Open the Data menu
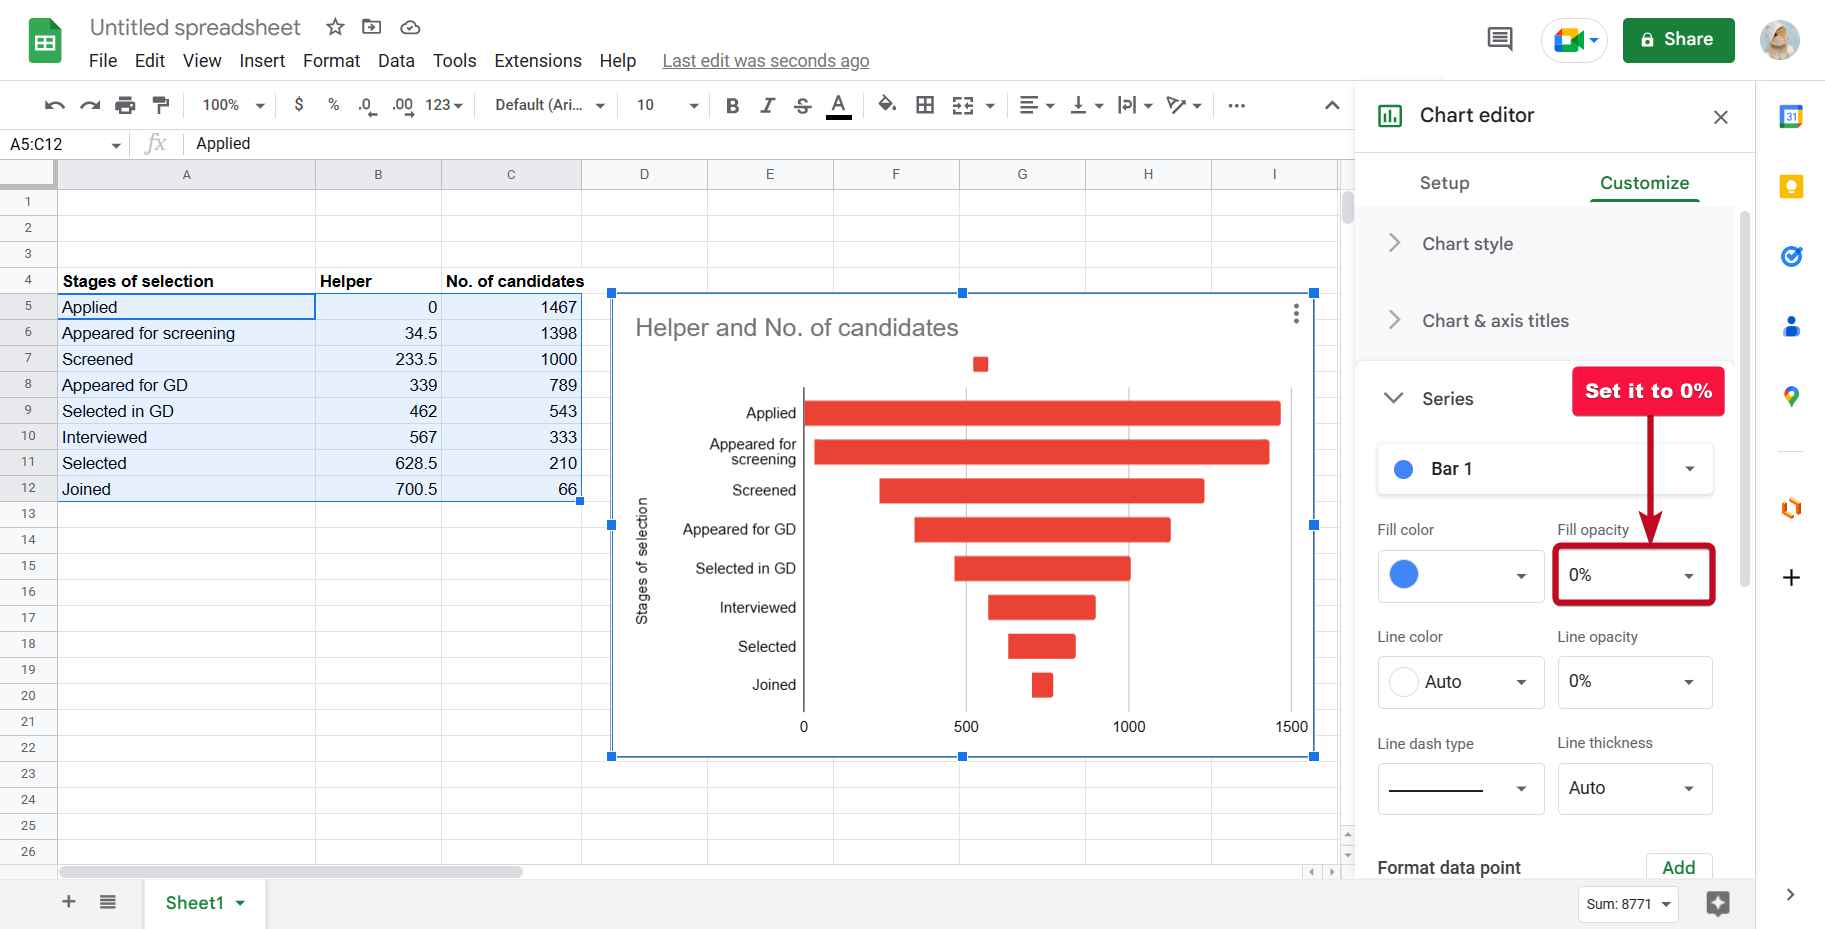Viewport: 1825px width, 929px height. tap(396, 61)
